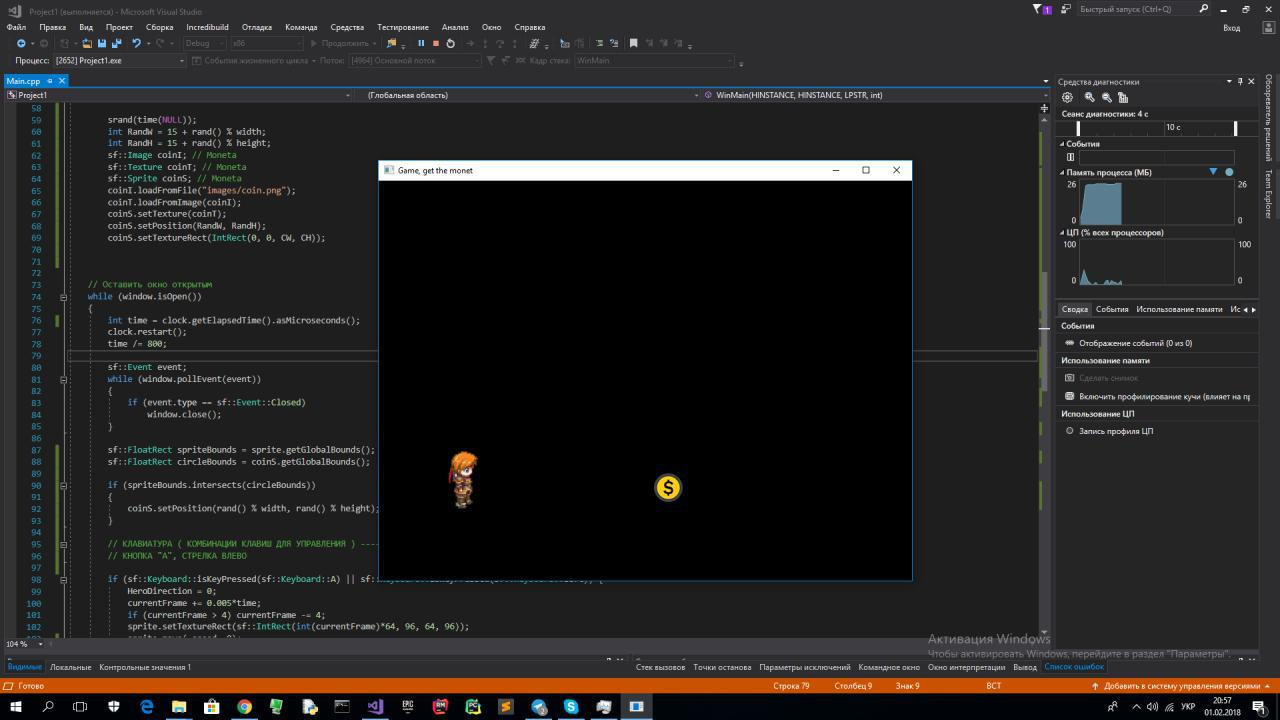Click the coin in the game window
This screenshot has height=720, width=1280.
pyautogui.click(x=668, y=488)
